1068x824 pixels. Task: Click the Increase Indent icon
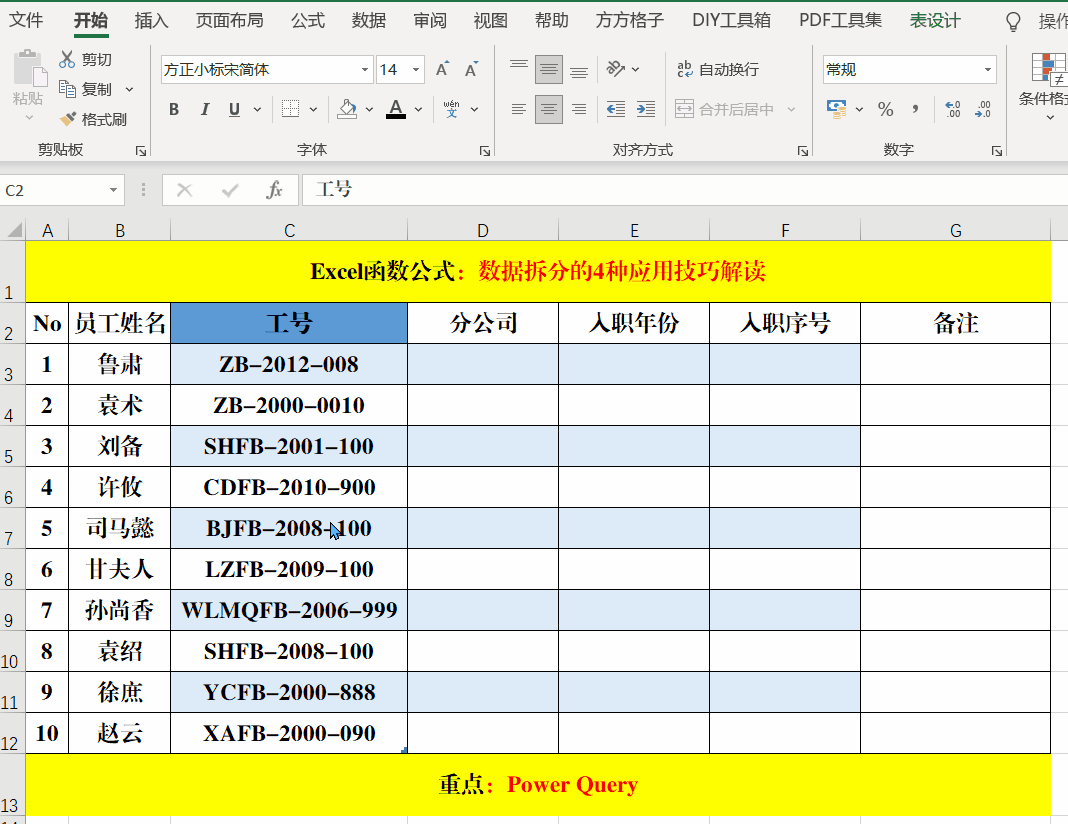click(646, 109)
